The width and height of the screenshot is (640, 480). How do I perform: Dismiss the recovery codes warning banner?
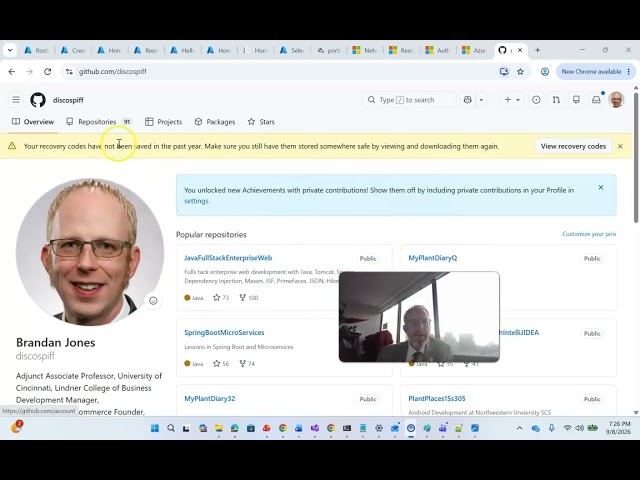(620, 146)
